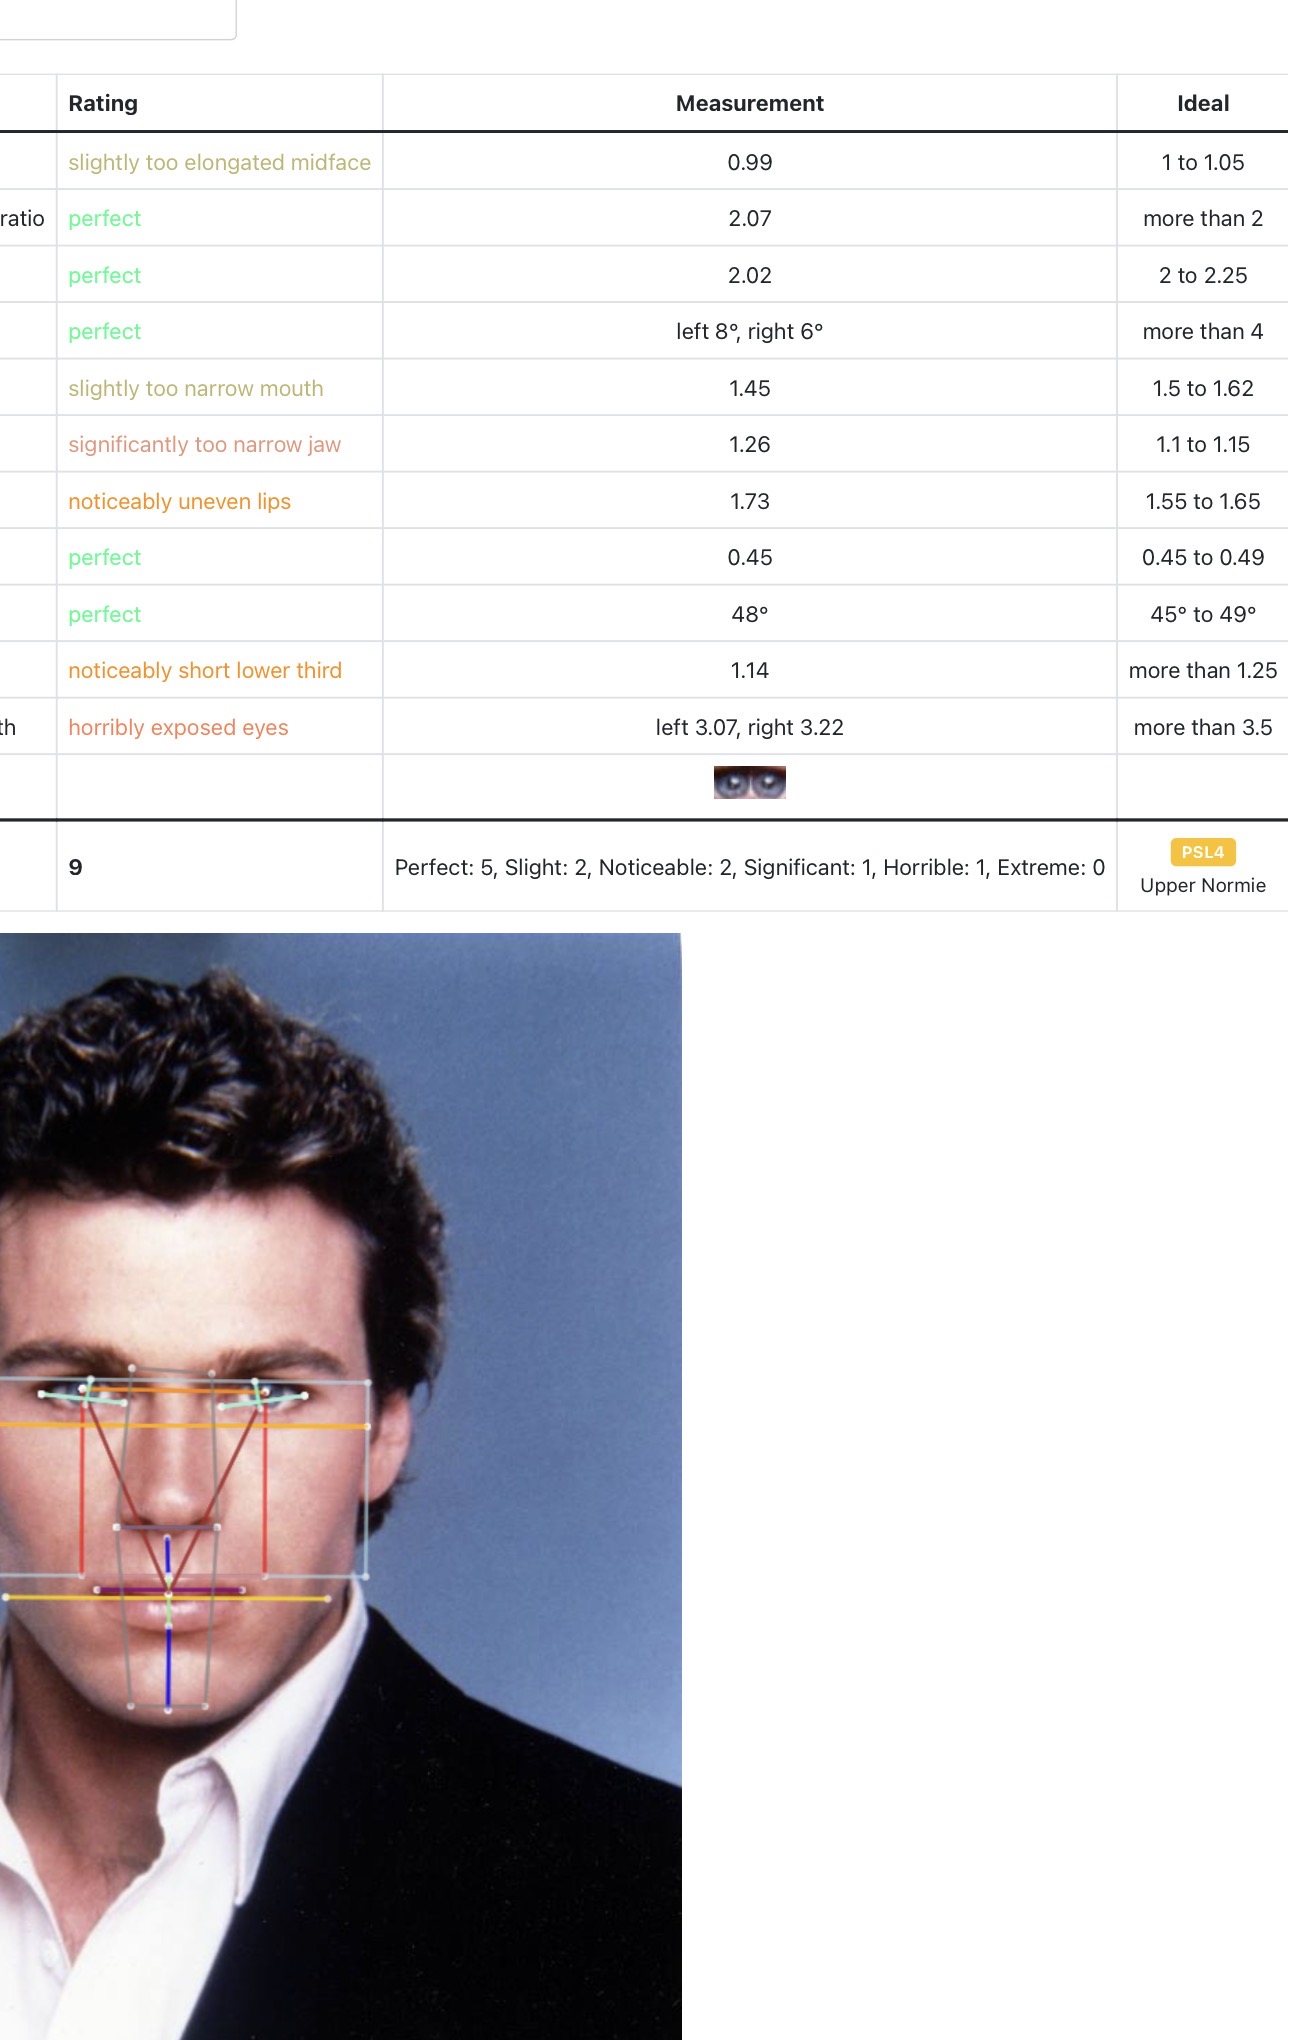Click the overall score 9 cell
The height and width of the screenshot is (2040, 1290).
[x=76, y=867]
